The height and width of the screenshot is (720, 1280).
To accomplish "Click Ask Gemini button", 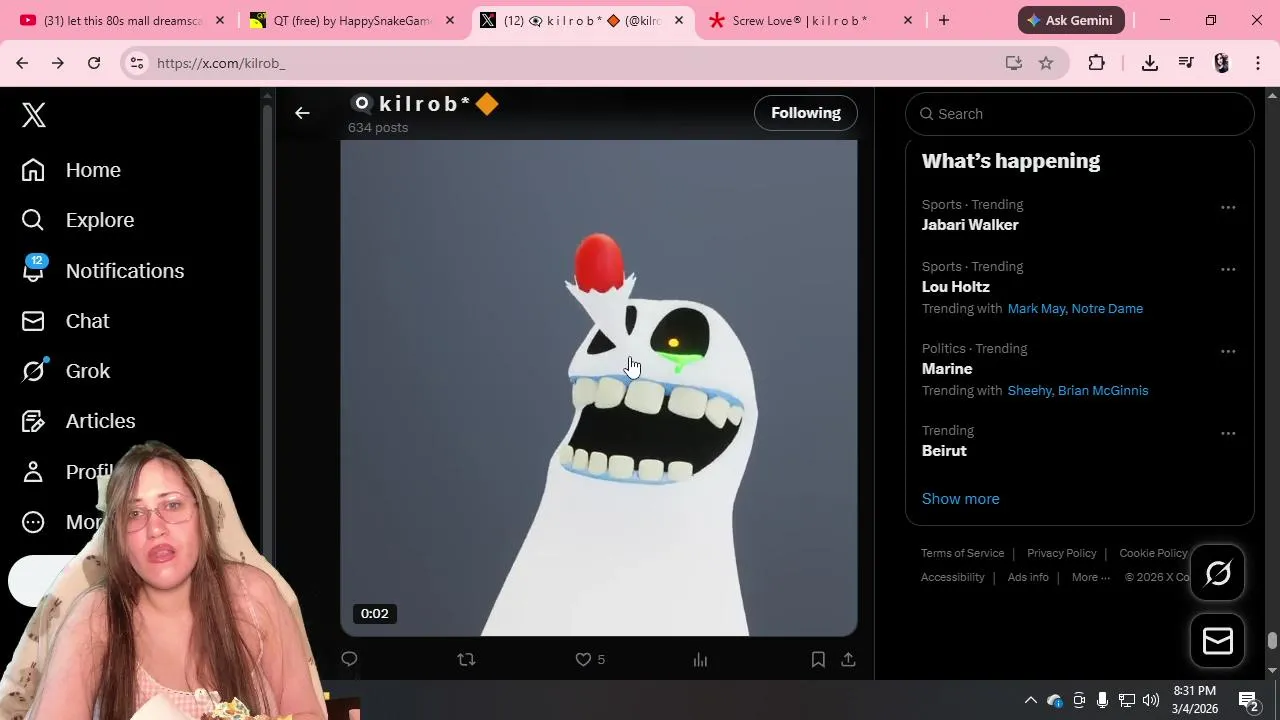I will tap(1071, 20).
